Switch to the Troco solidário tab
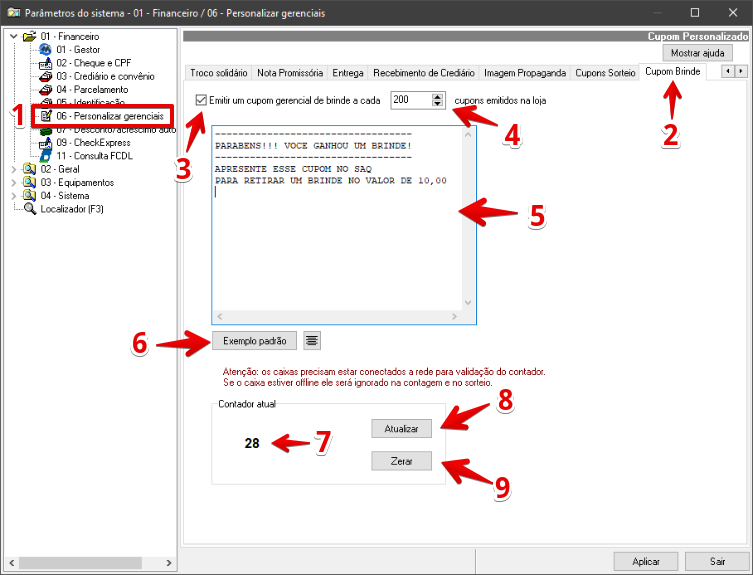753x575 pixels. click(219, 73)
